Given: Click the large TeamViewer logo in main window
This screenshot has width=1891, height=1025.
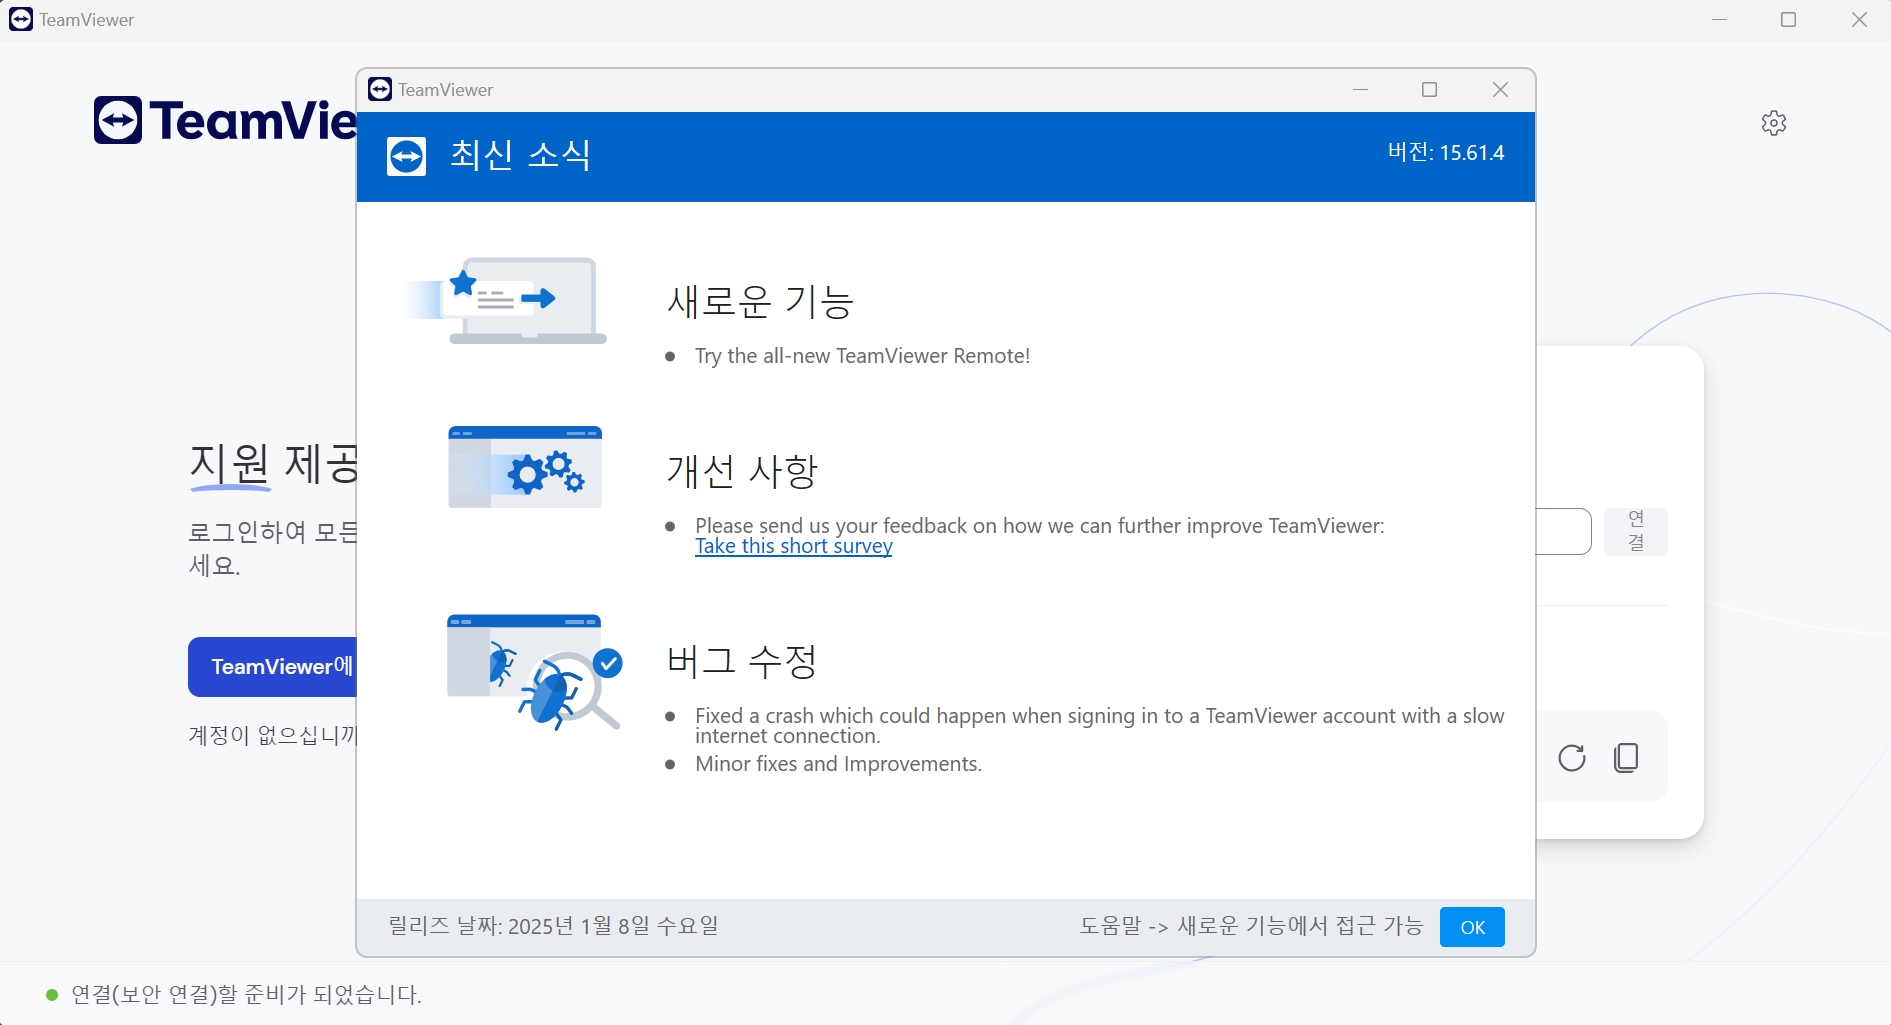Looking at the screenshot, I should click(226, 120).
